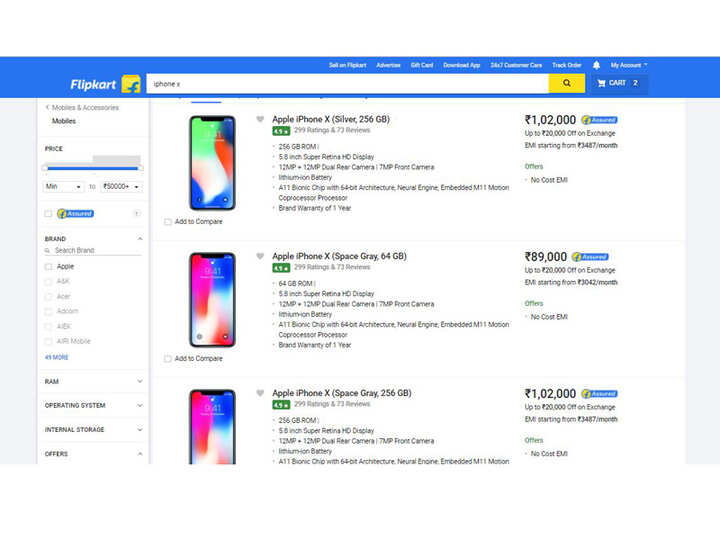Click the blue price range track
This screenshot has width=720, height=540.
tap(93, 168)
